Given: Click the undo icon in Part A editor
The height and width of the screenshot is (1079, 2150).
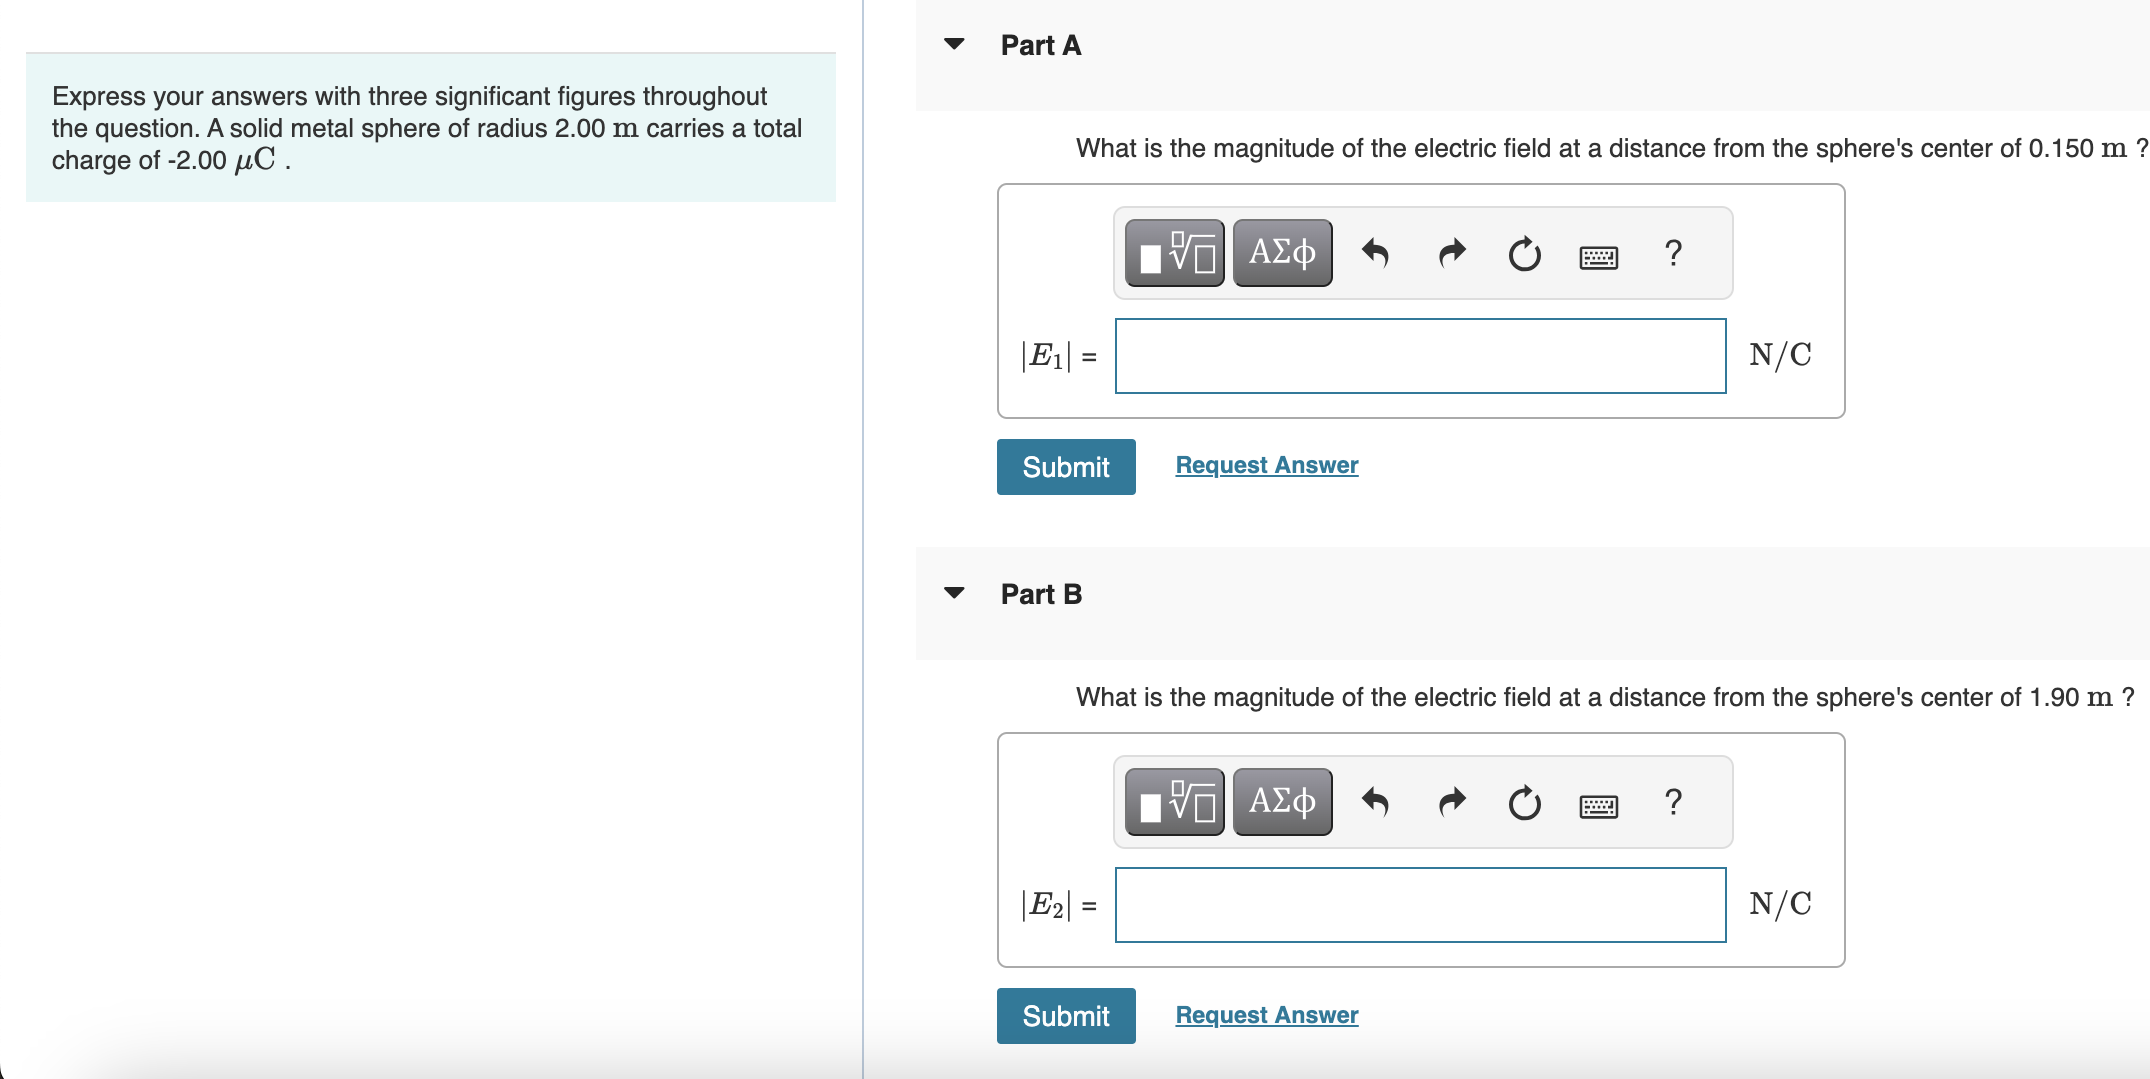Looking at the screenshot, I should [x=1375, y=253].
